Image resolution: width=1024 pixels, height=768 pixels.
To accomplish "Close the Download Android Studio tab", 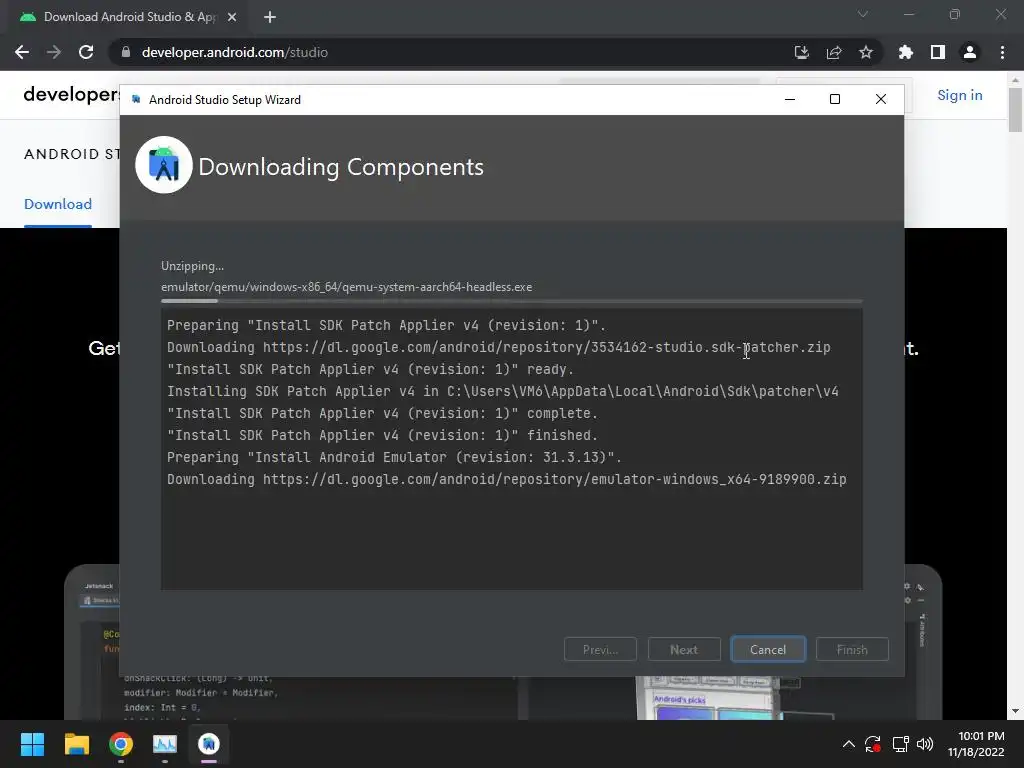I will tap(232, 17).
